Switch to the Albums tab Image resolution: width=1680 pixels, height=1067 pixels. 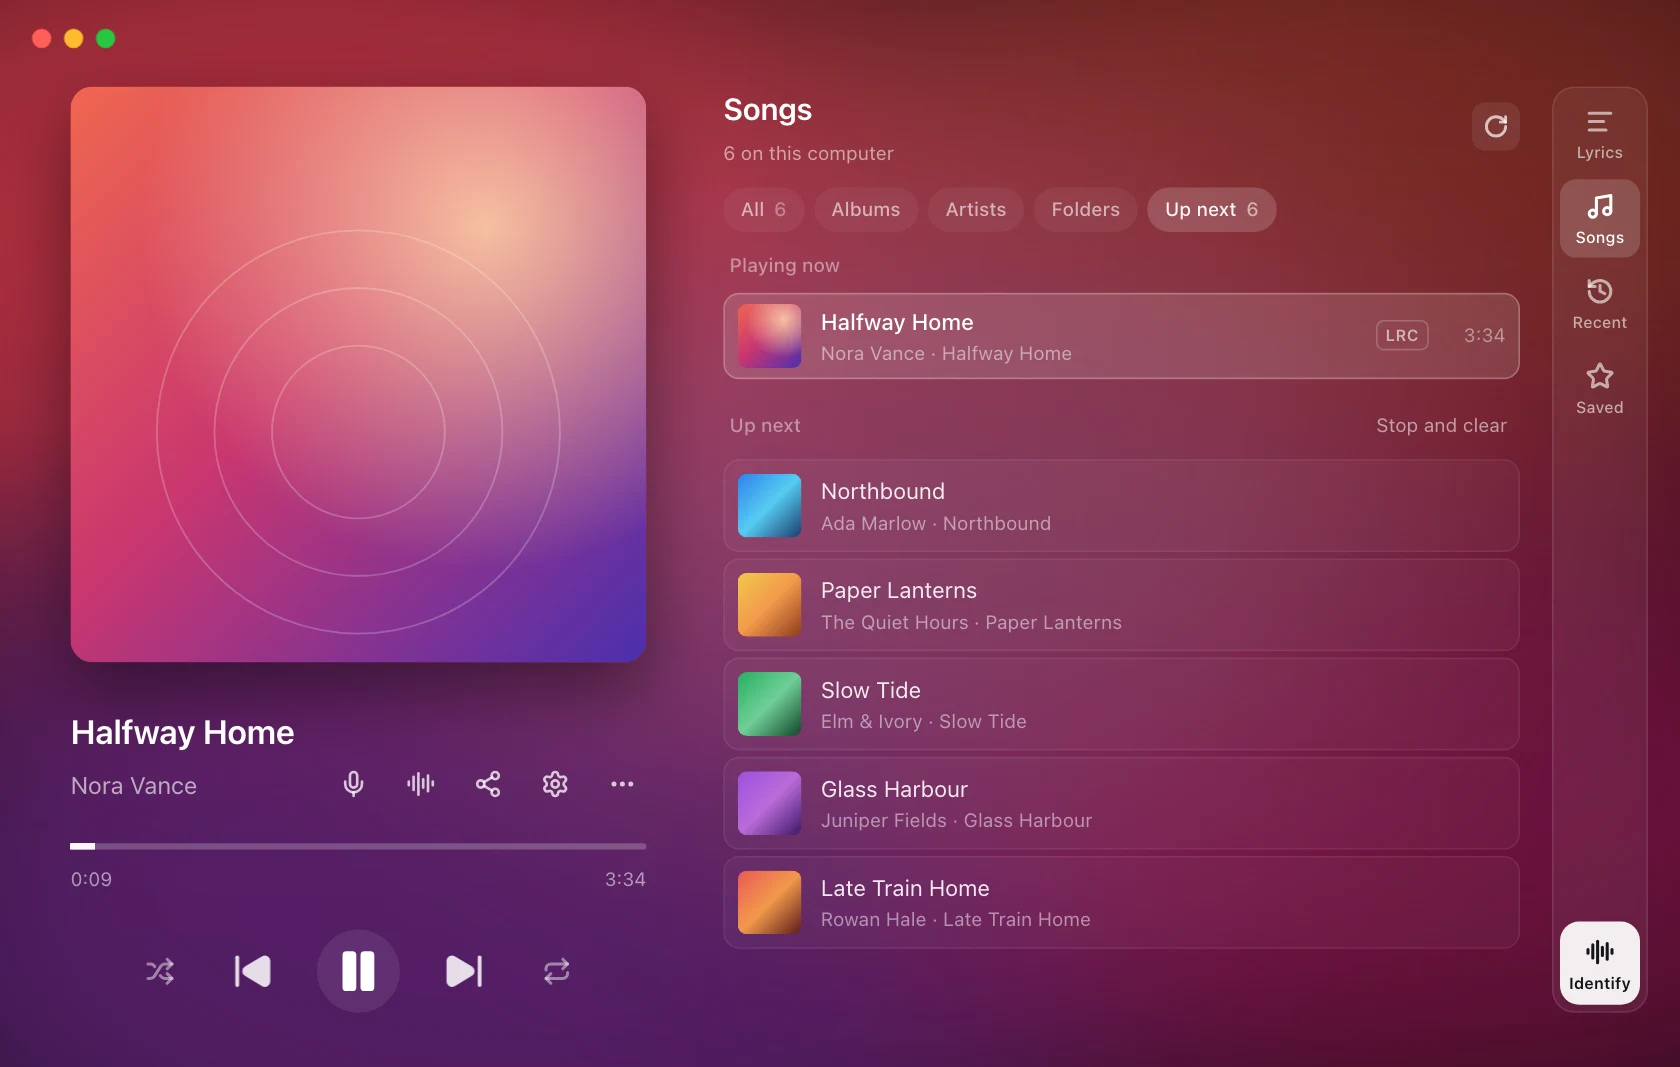coord(866,210)
